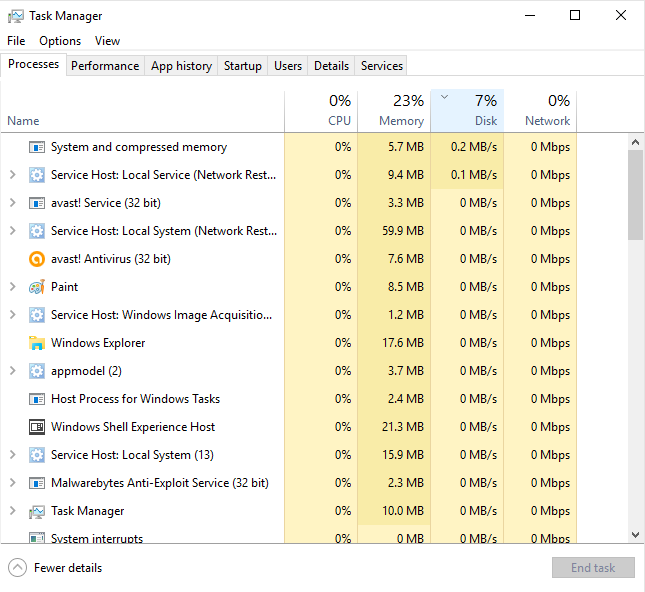
Task: Click the appmodel (2) gear icon
Action: (x=37, y=371)
